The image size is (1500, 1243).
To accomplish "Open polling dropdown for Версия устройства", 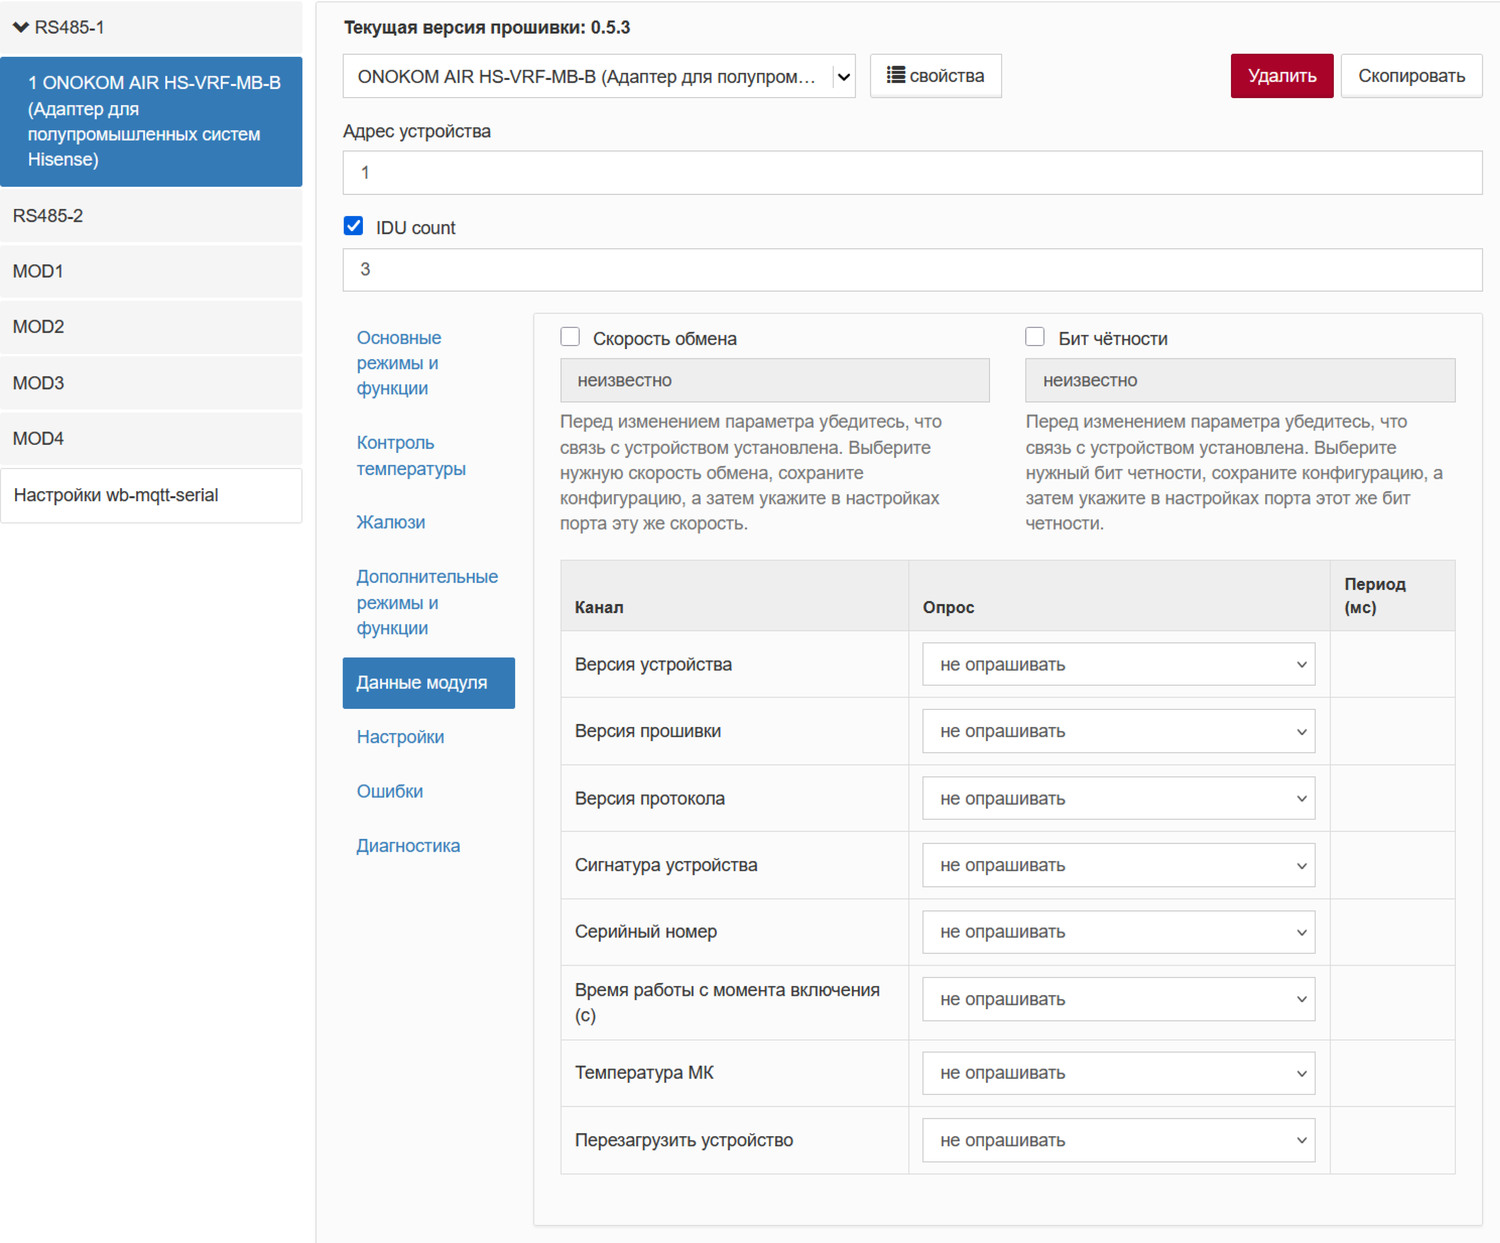I will click(1118, 665).
